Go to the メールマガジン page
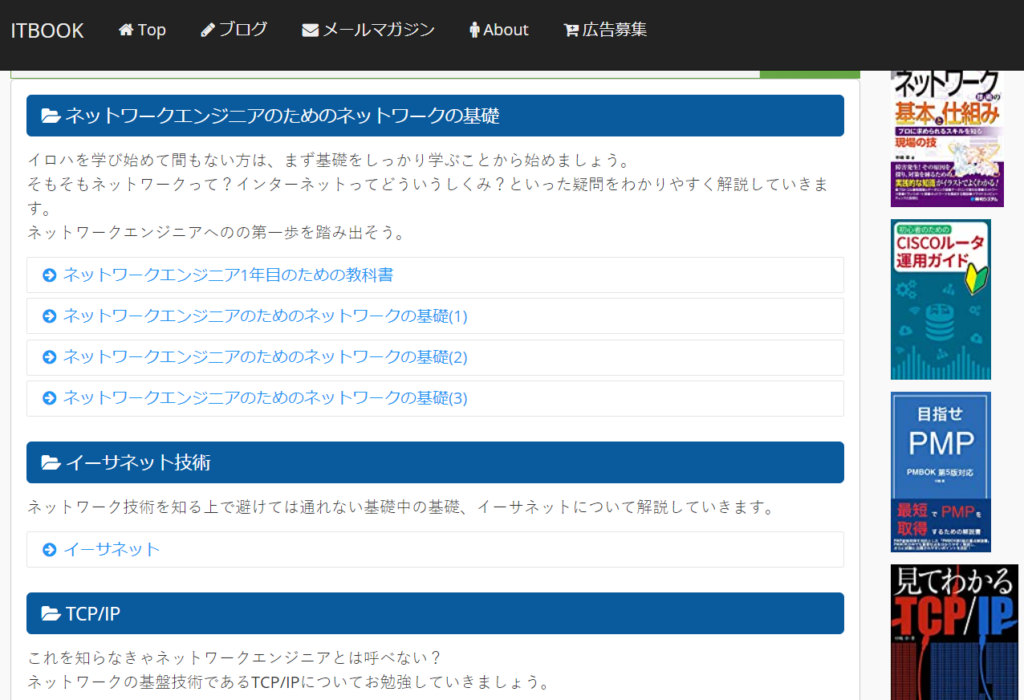 point(368,29)
